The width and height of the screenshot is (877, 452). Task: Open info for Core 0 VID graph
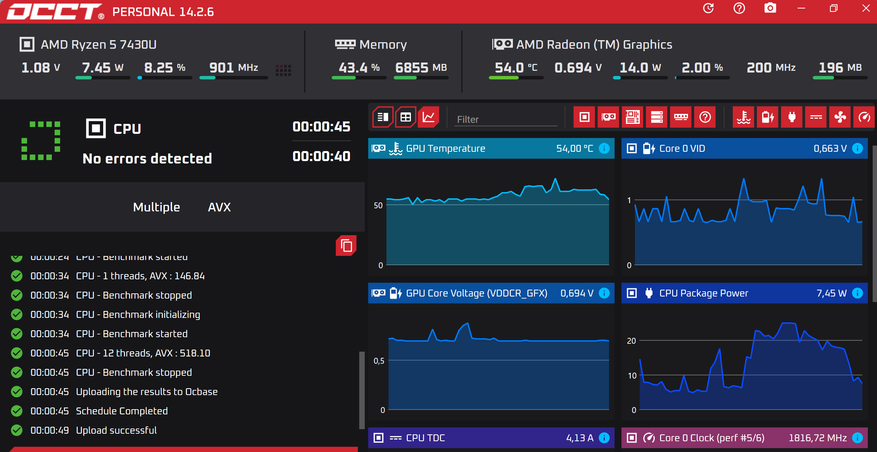pos(856,149)
